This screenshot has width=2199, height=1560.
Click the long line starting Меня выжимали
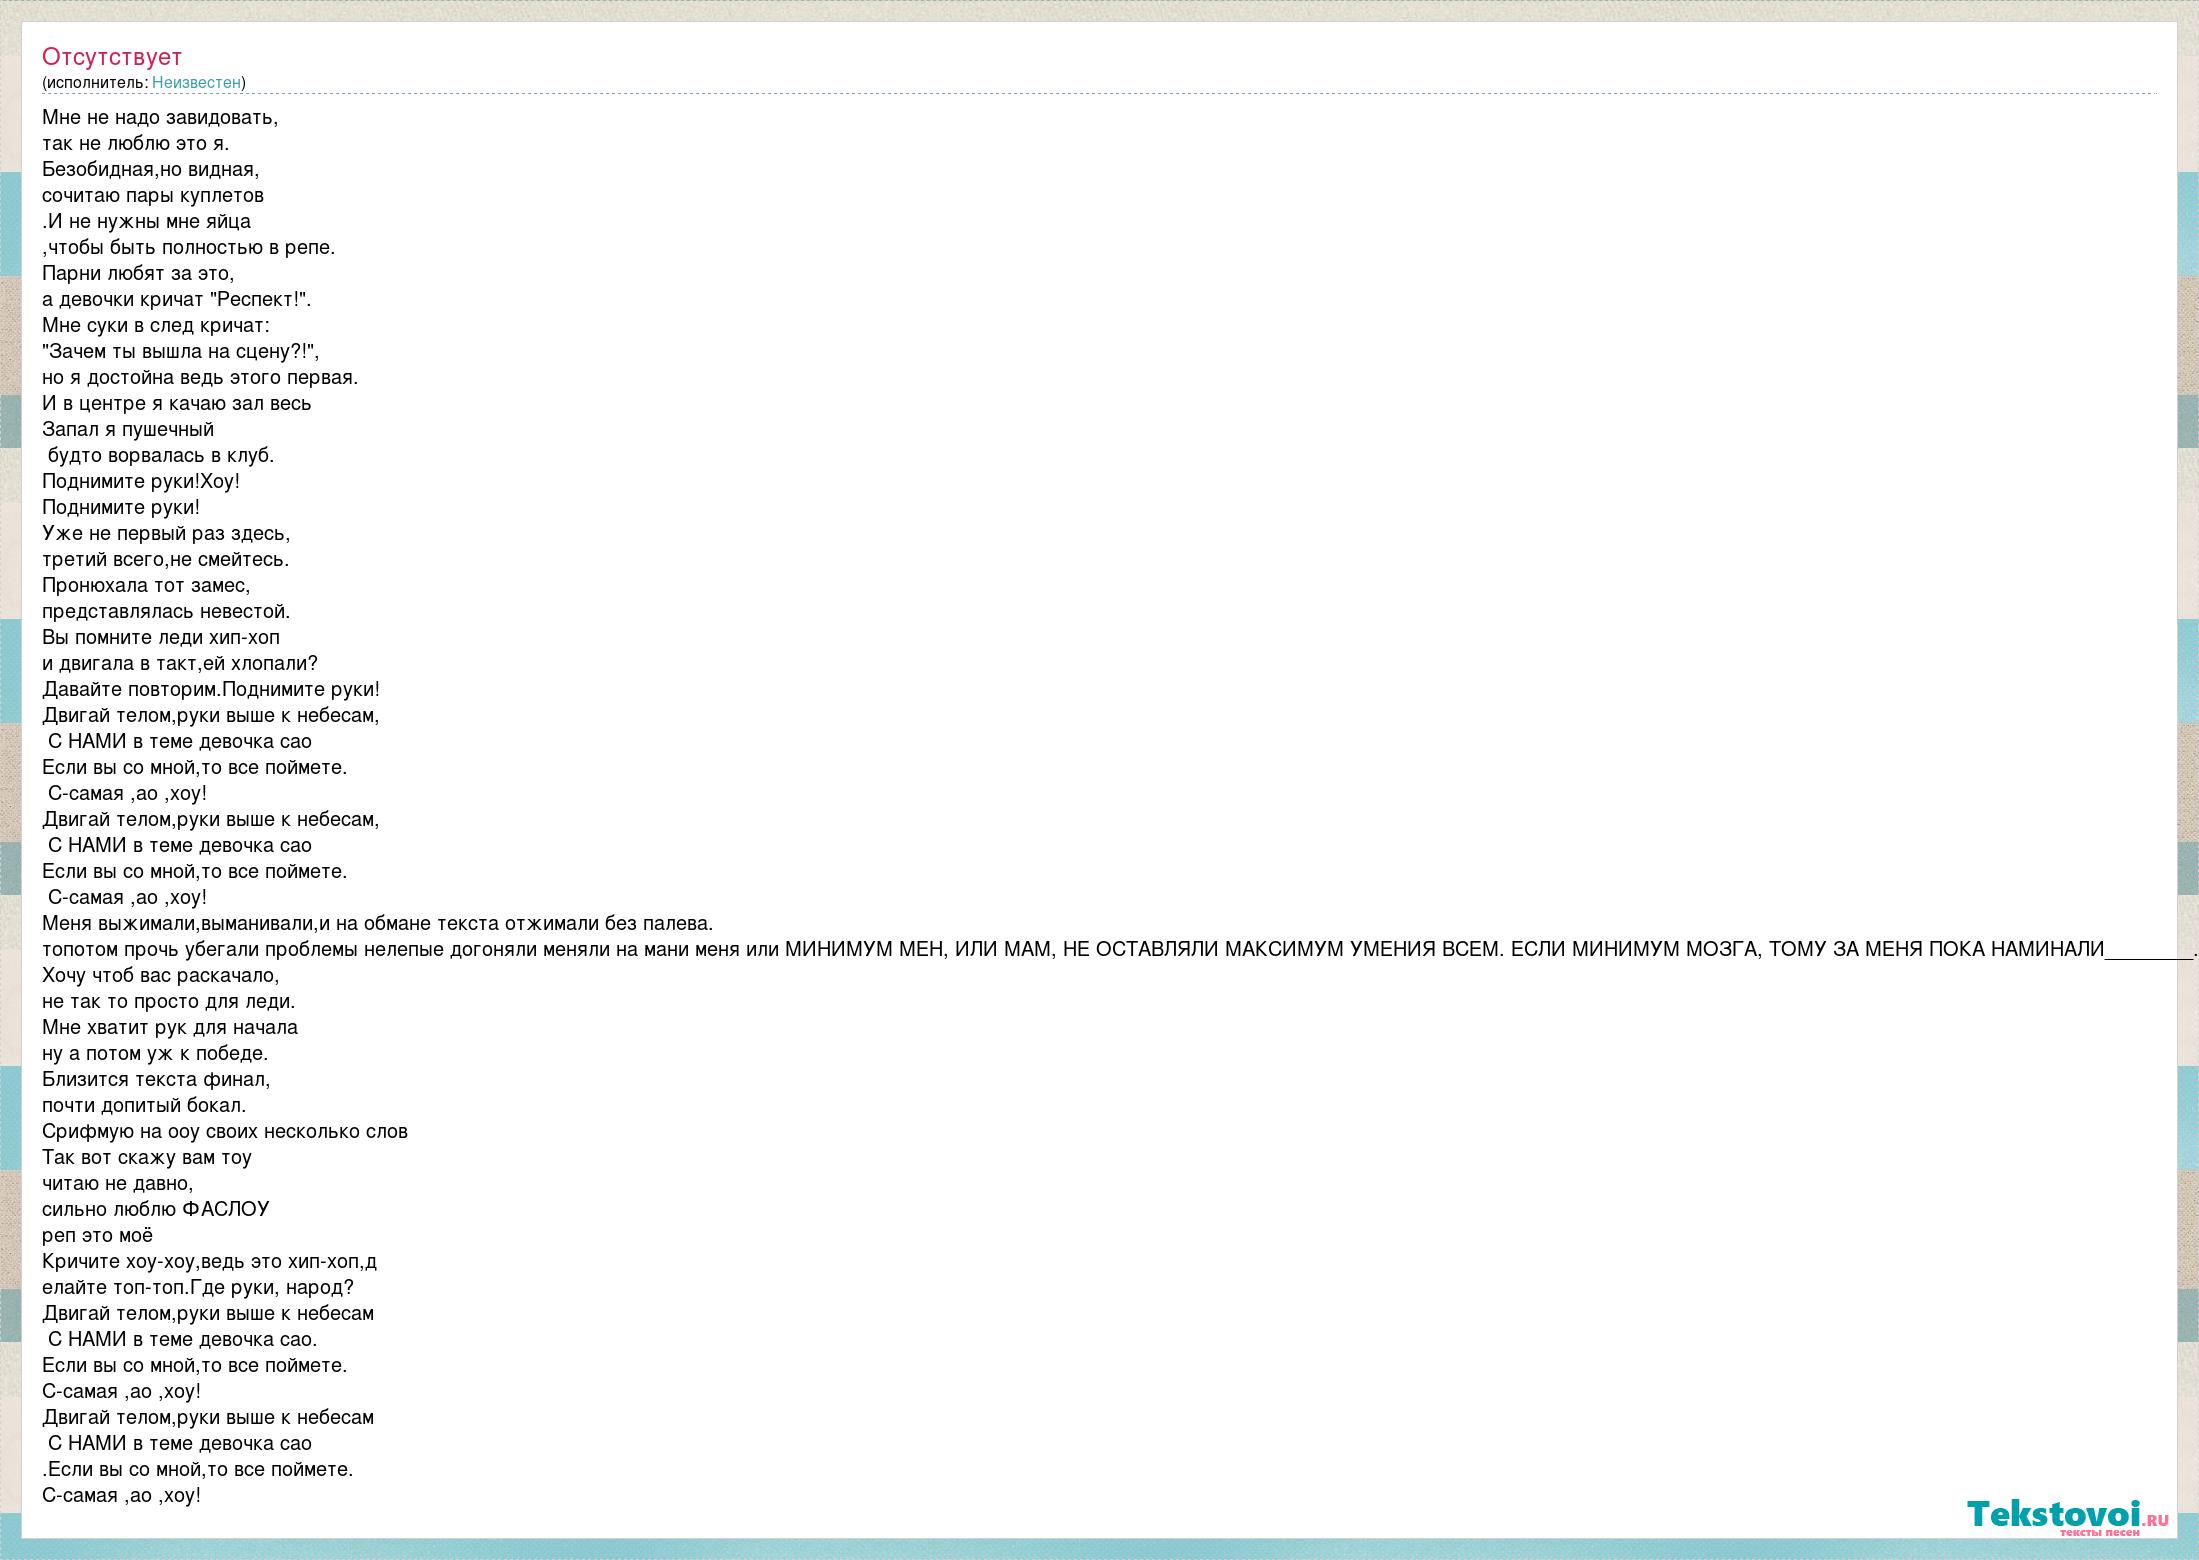tap(377, 923)
